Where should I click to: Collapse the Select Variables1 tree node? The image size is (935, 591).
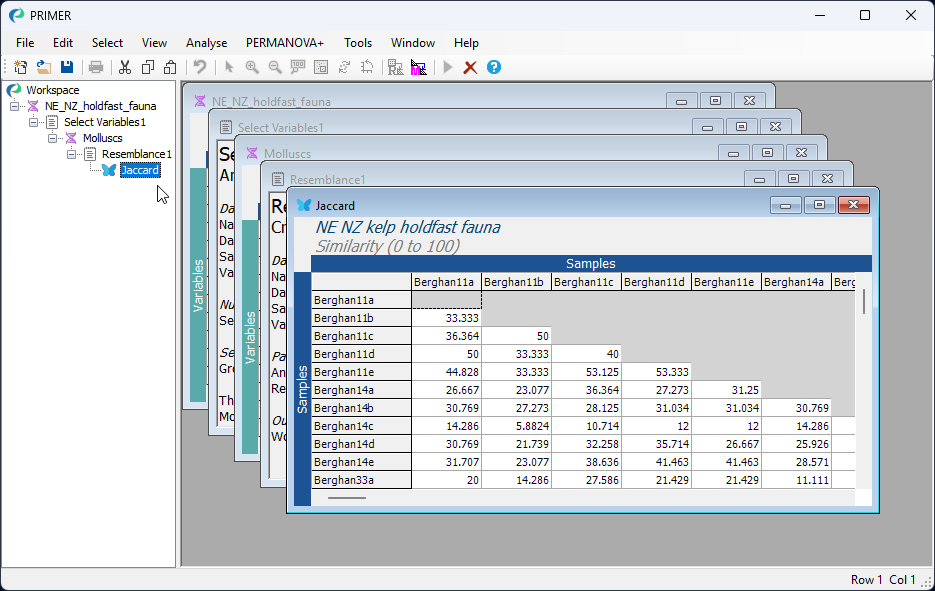[x=33, y=122]
